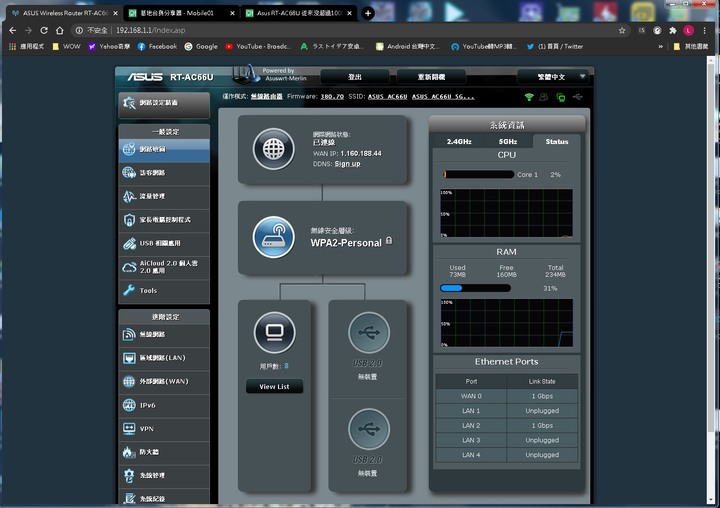
Task: Click the Reboot button in header
Action: coord(431,77)
